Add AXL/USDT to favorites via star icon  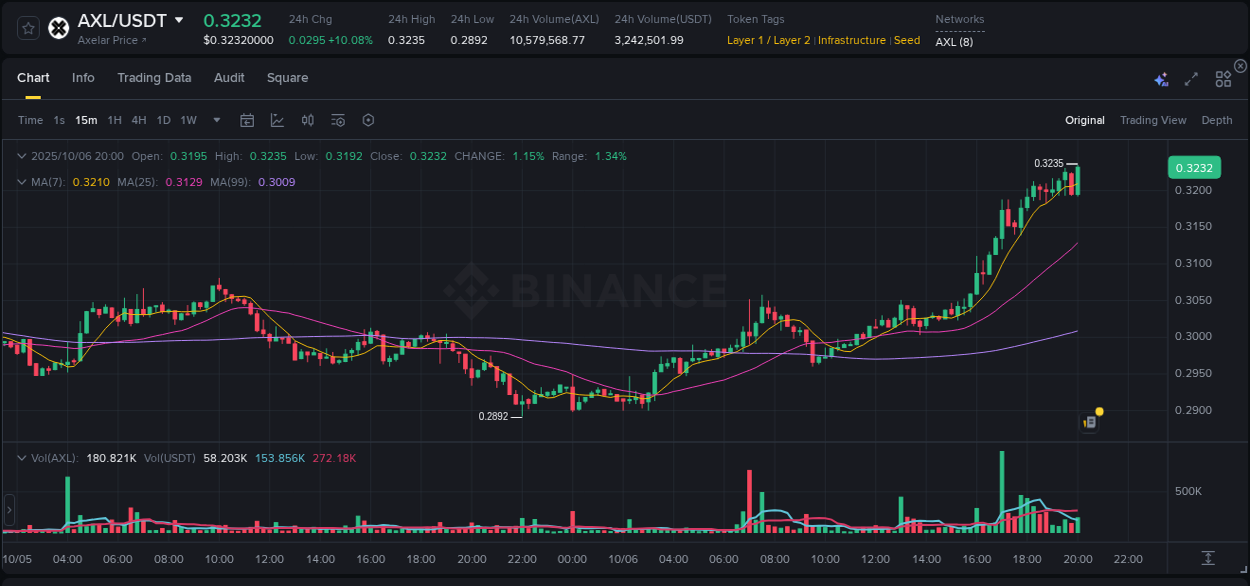tap(27, 28)
